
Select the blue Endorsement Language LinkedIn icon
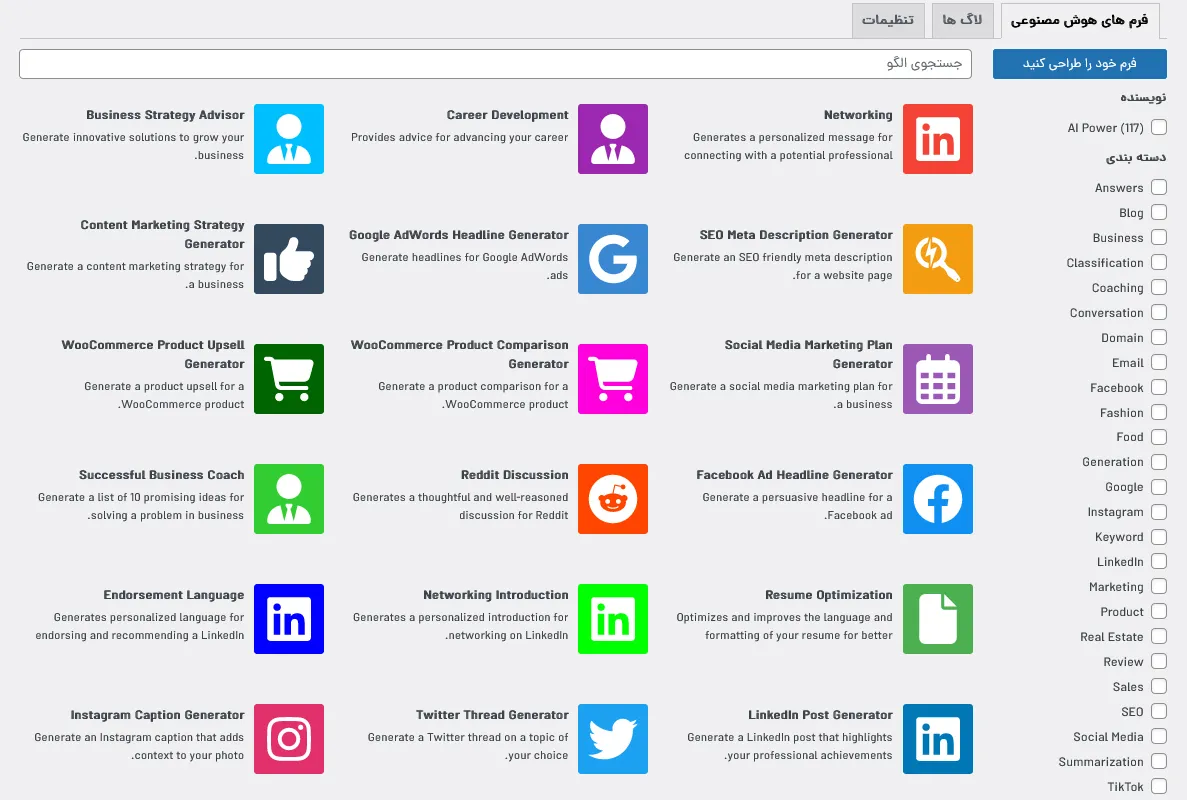(288, 619)
